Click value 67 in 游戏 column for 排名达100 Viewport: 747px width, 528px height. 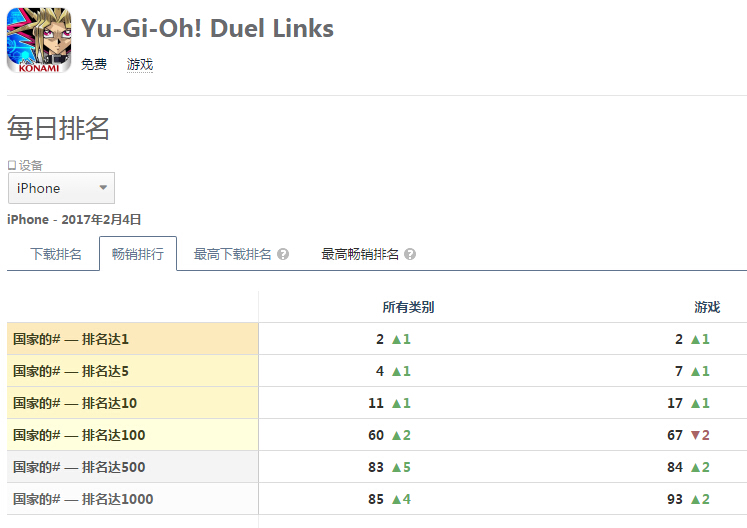pos(675,435)
